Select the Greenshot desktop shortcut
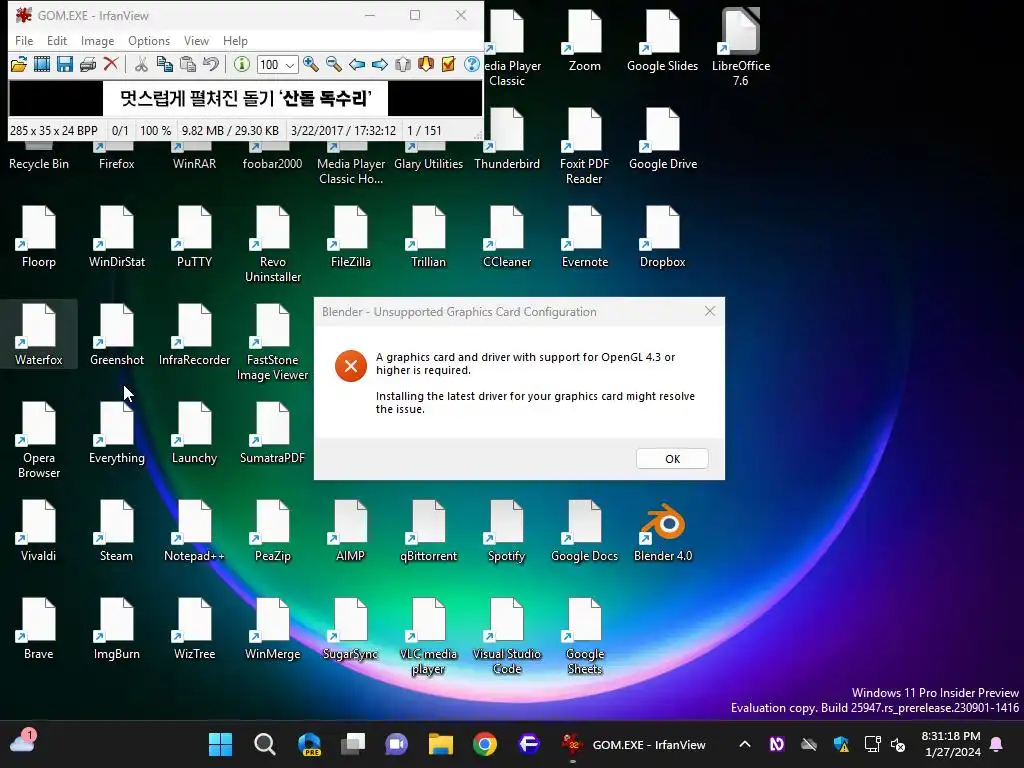This screenshot has width=1024, height=768. 117,334
